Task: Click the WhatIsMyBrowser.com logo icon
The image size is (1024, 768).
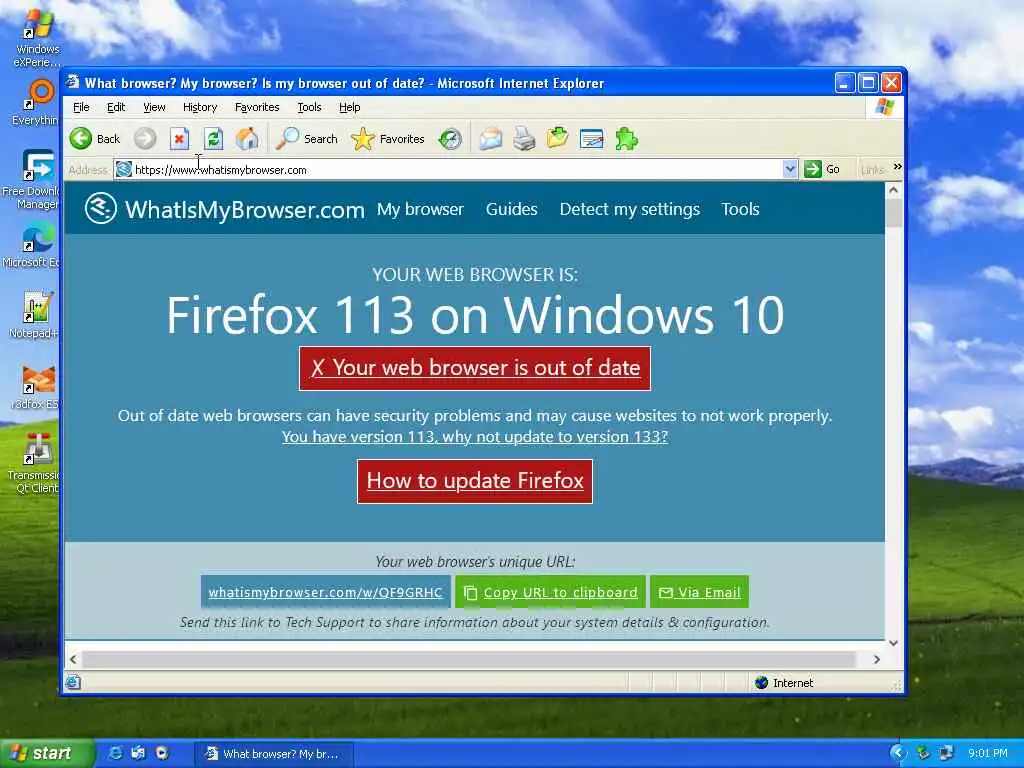Action: pyautogui.click(x=101, y=209)
